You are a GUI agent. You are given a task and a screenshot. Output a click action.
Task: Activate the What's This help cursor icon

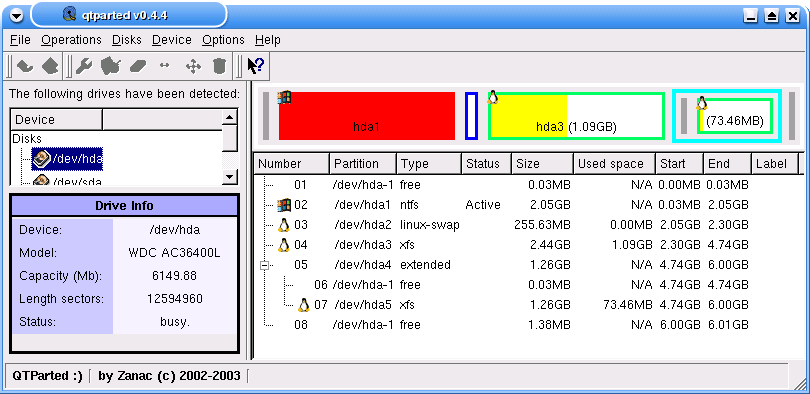[x=256, y=66]
